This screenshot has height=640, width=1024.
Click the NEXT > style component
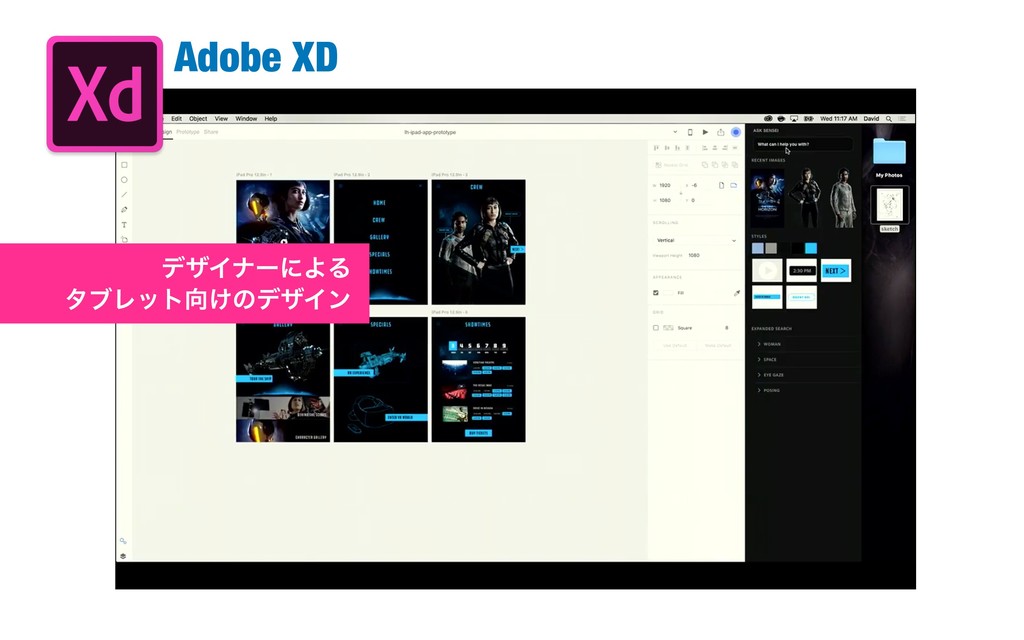coord(835,270)
